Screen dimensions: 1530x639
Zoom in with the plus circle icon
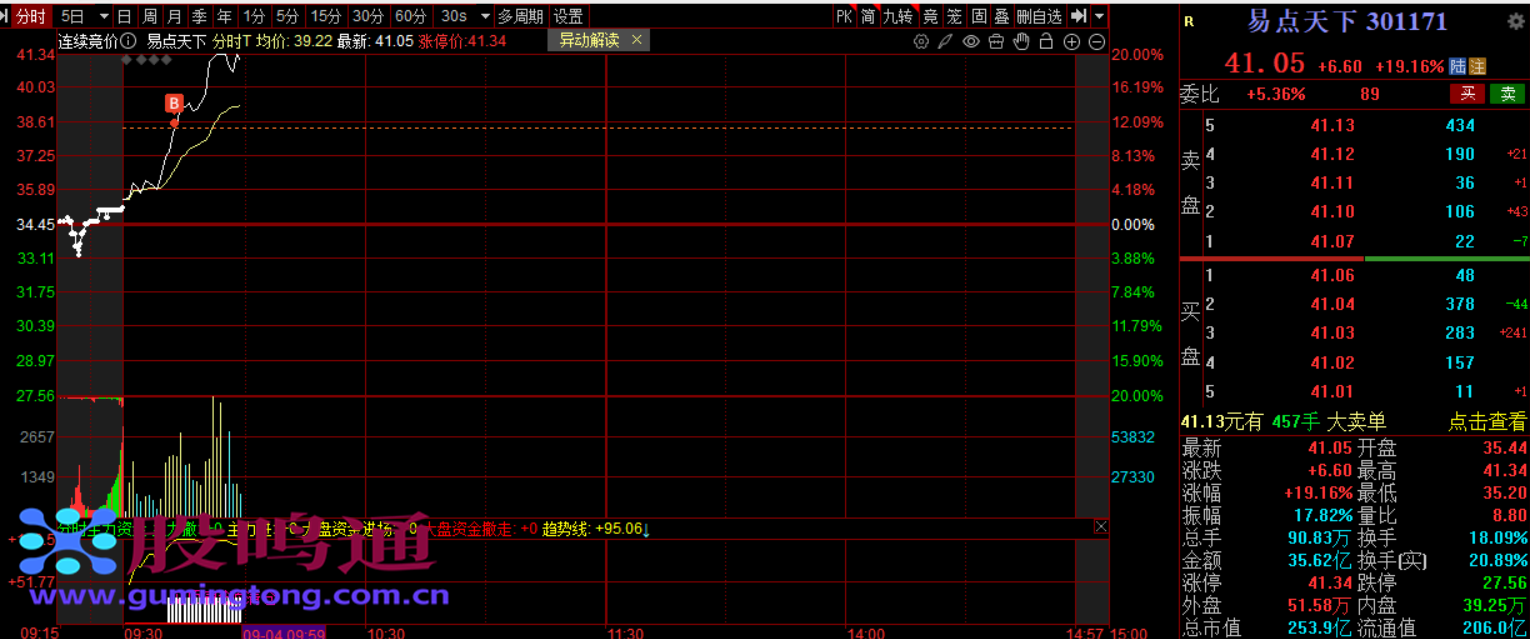[1071, 41]
